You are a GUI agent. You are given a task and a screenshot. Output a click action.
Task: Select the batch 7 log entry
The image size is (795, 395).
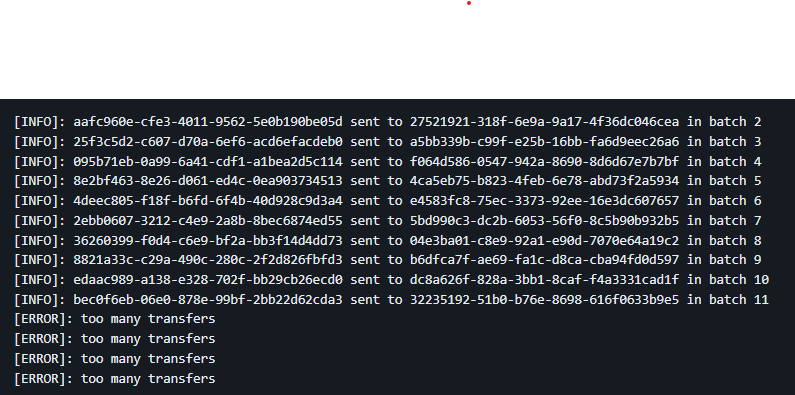point(387,221)
